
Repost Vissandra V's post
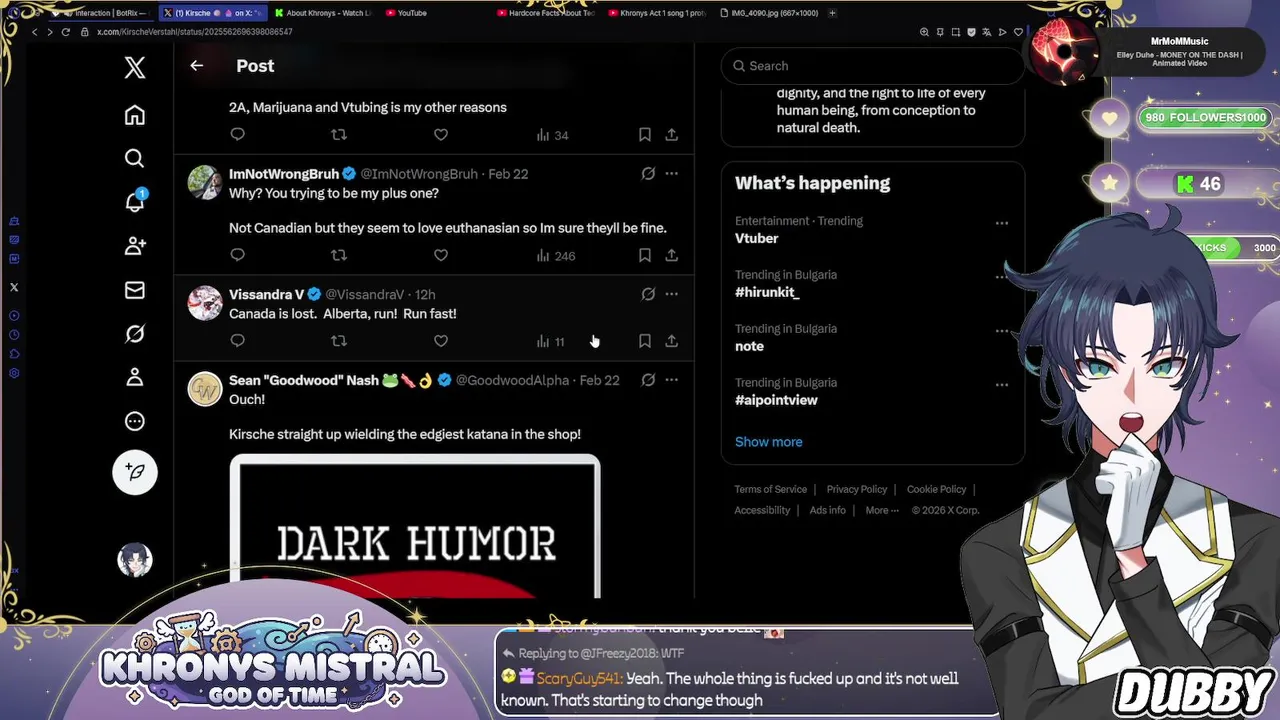pyautogui.click(x=339, y=341)
